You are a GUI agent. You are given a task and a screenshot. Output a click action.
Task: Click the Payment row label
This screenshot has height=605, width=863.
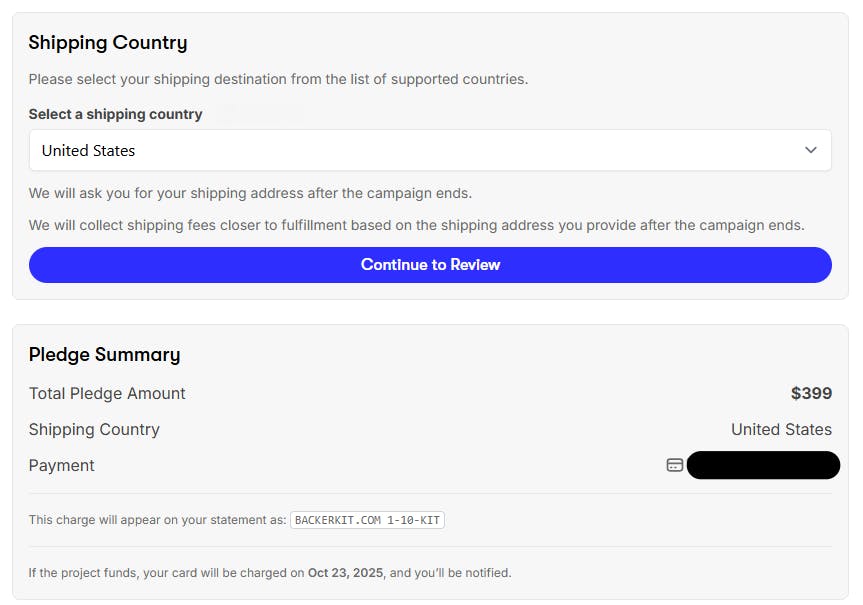tap(62, 465)
